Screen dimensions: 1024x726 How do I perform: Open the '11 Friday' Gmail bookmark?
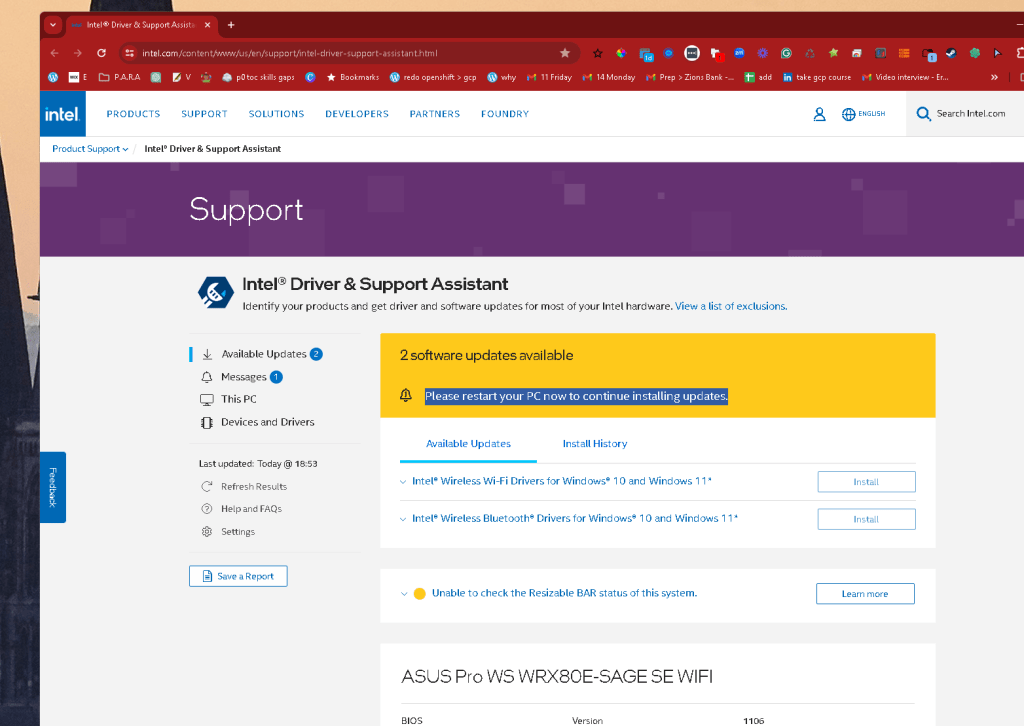click(549, 77)
